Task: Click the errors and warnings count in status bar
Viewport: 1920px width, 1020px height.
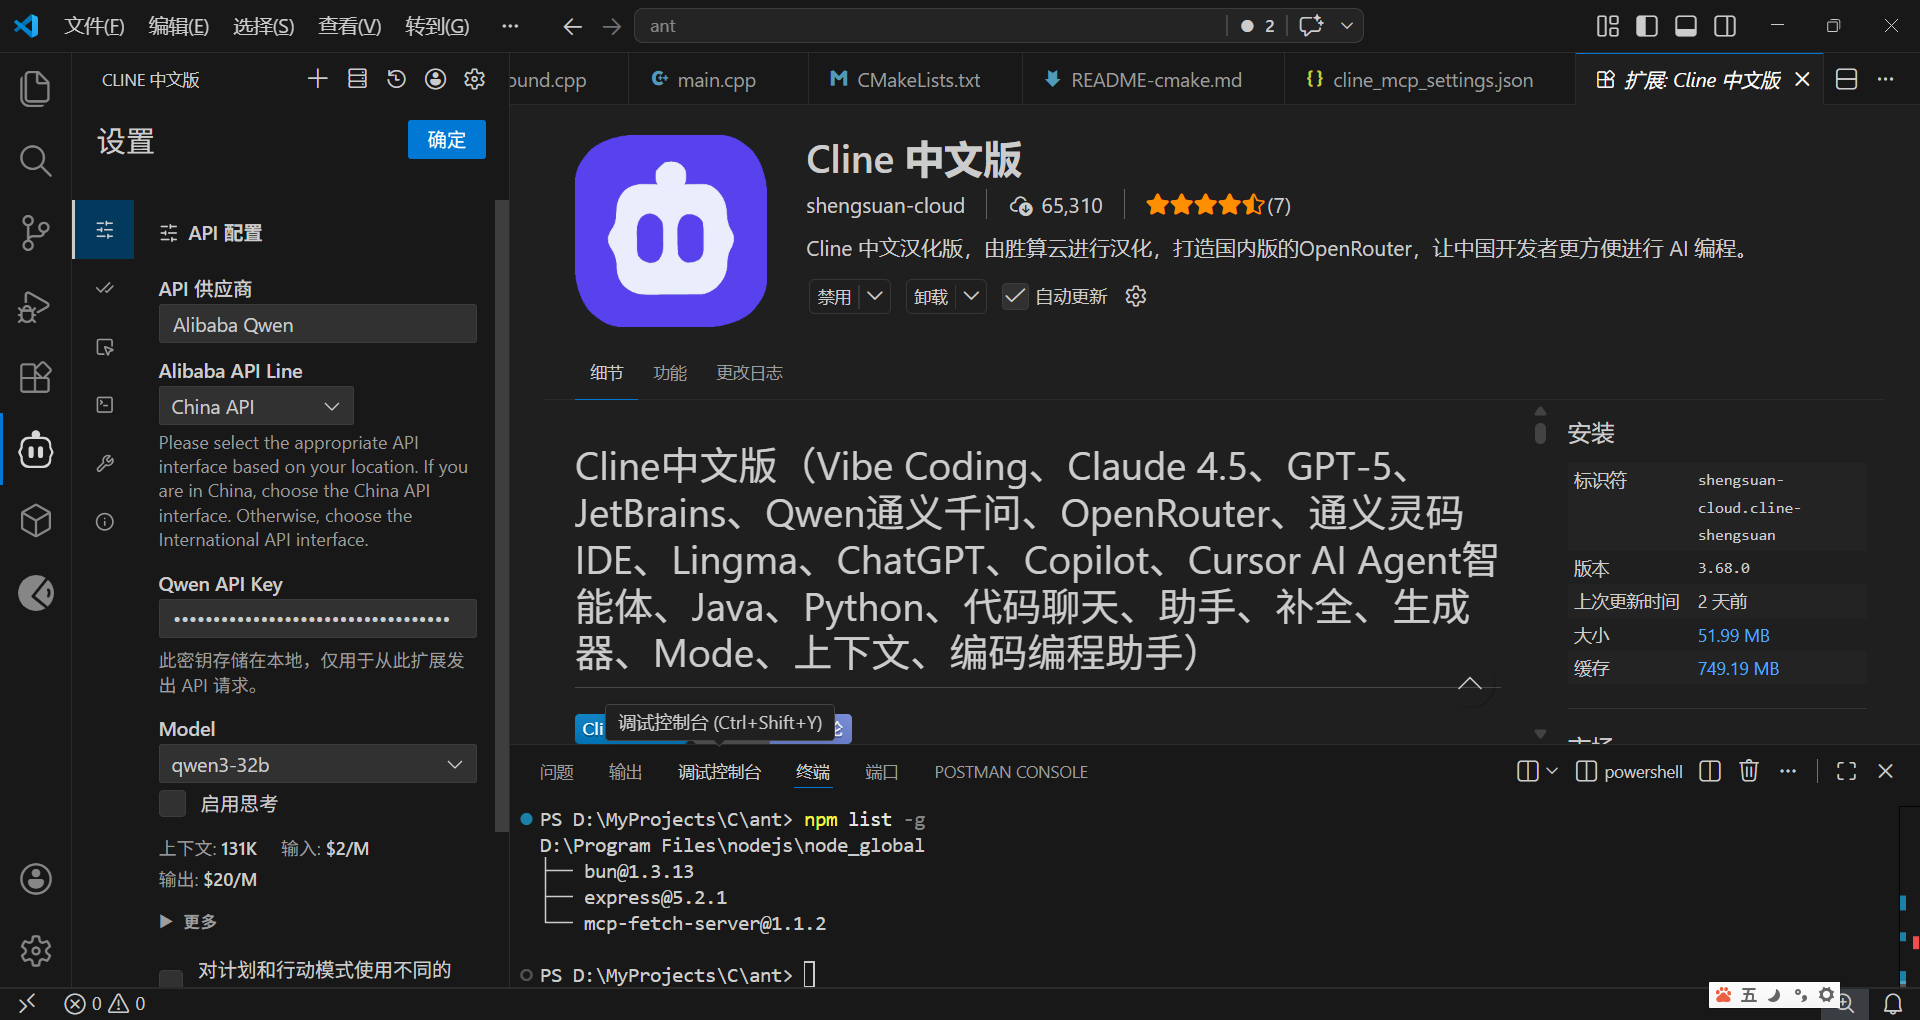Action: click(x=105, y=1004)
